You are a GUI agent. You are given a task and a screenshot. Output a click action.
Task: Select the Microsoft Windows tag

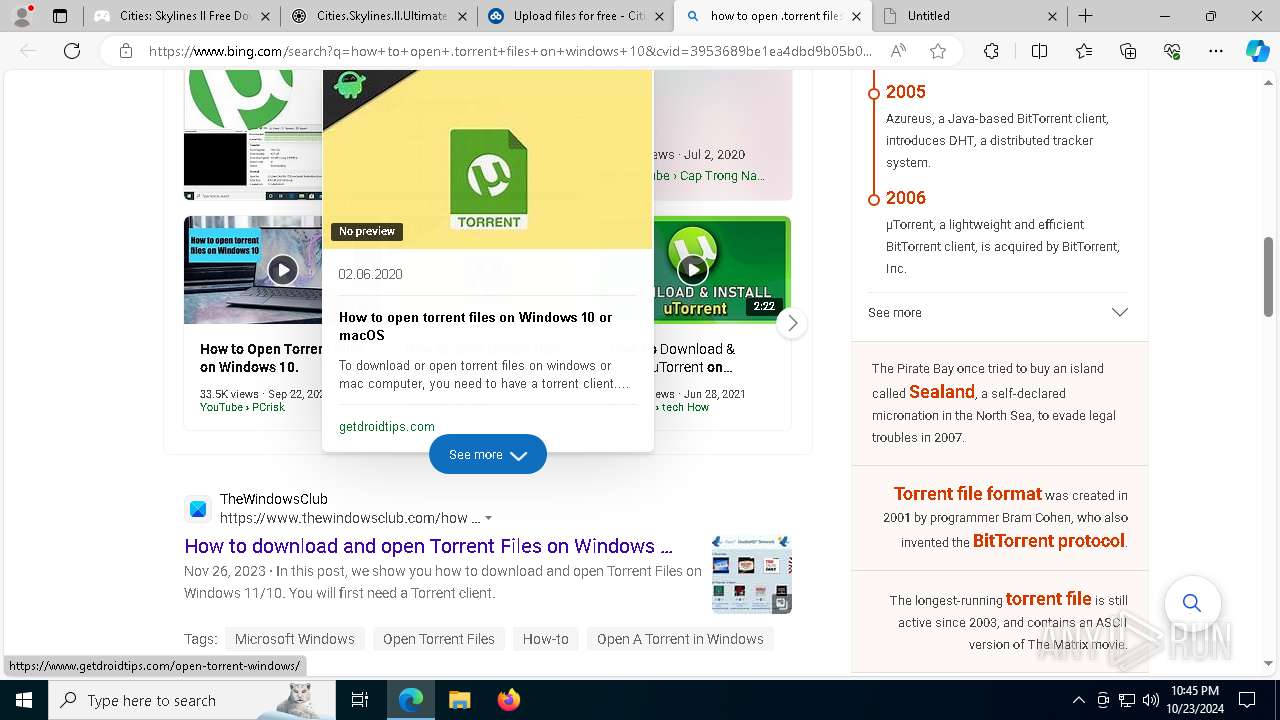[294, 639]
